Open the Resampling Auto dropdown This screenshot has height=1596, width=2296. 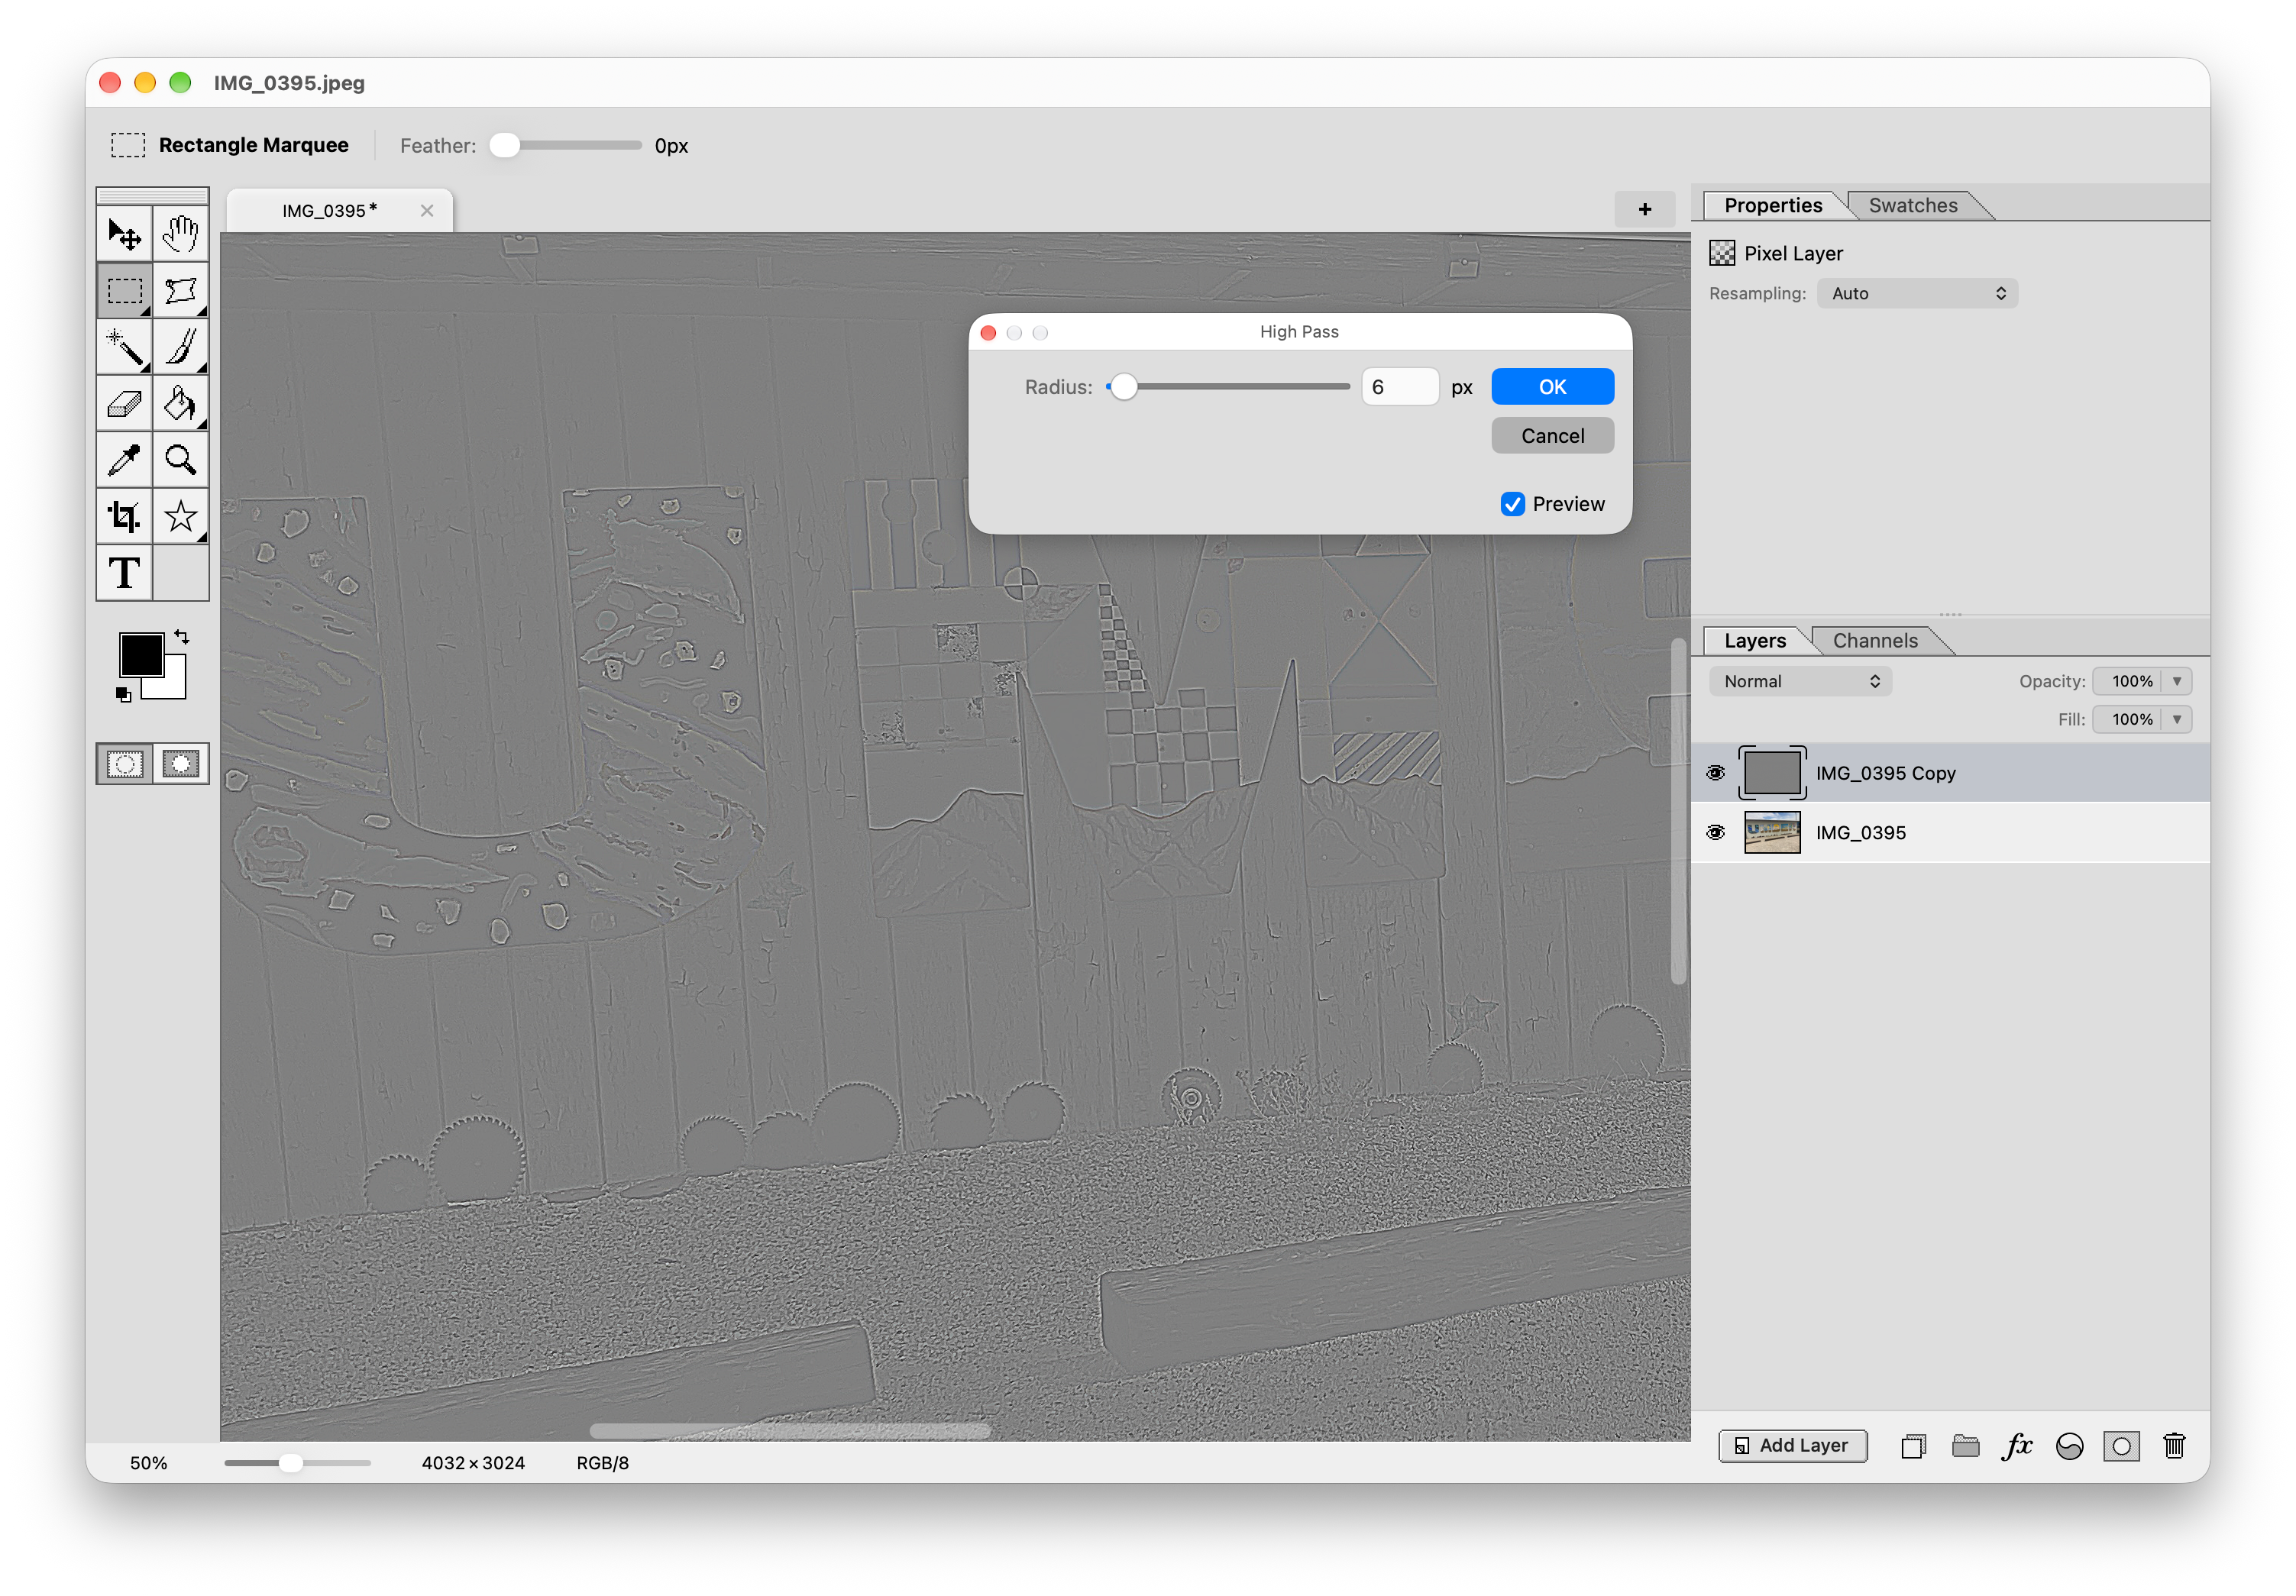[1917, 293]
